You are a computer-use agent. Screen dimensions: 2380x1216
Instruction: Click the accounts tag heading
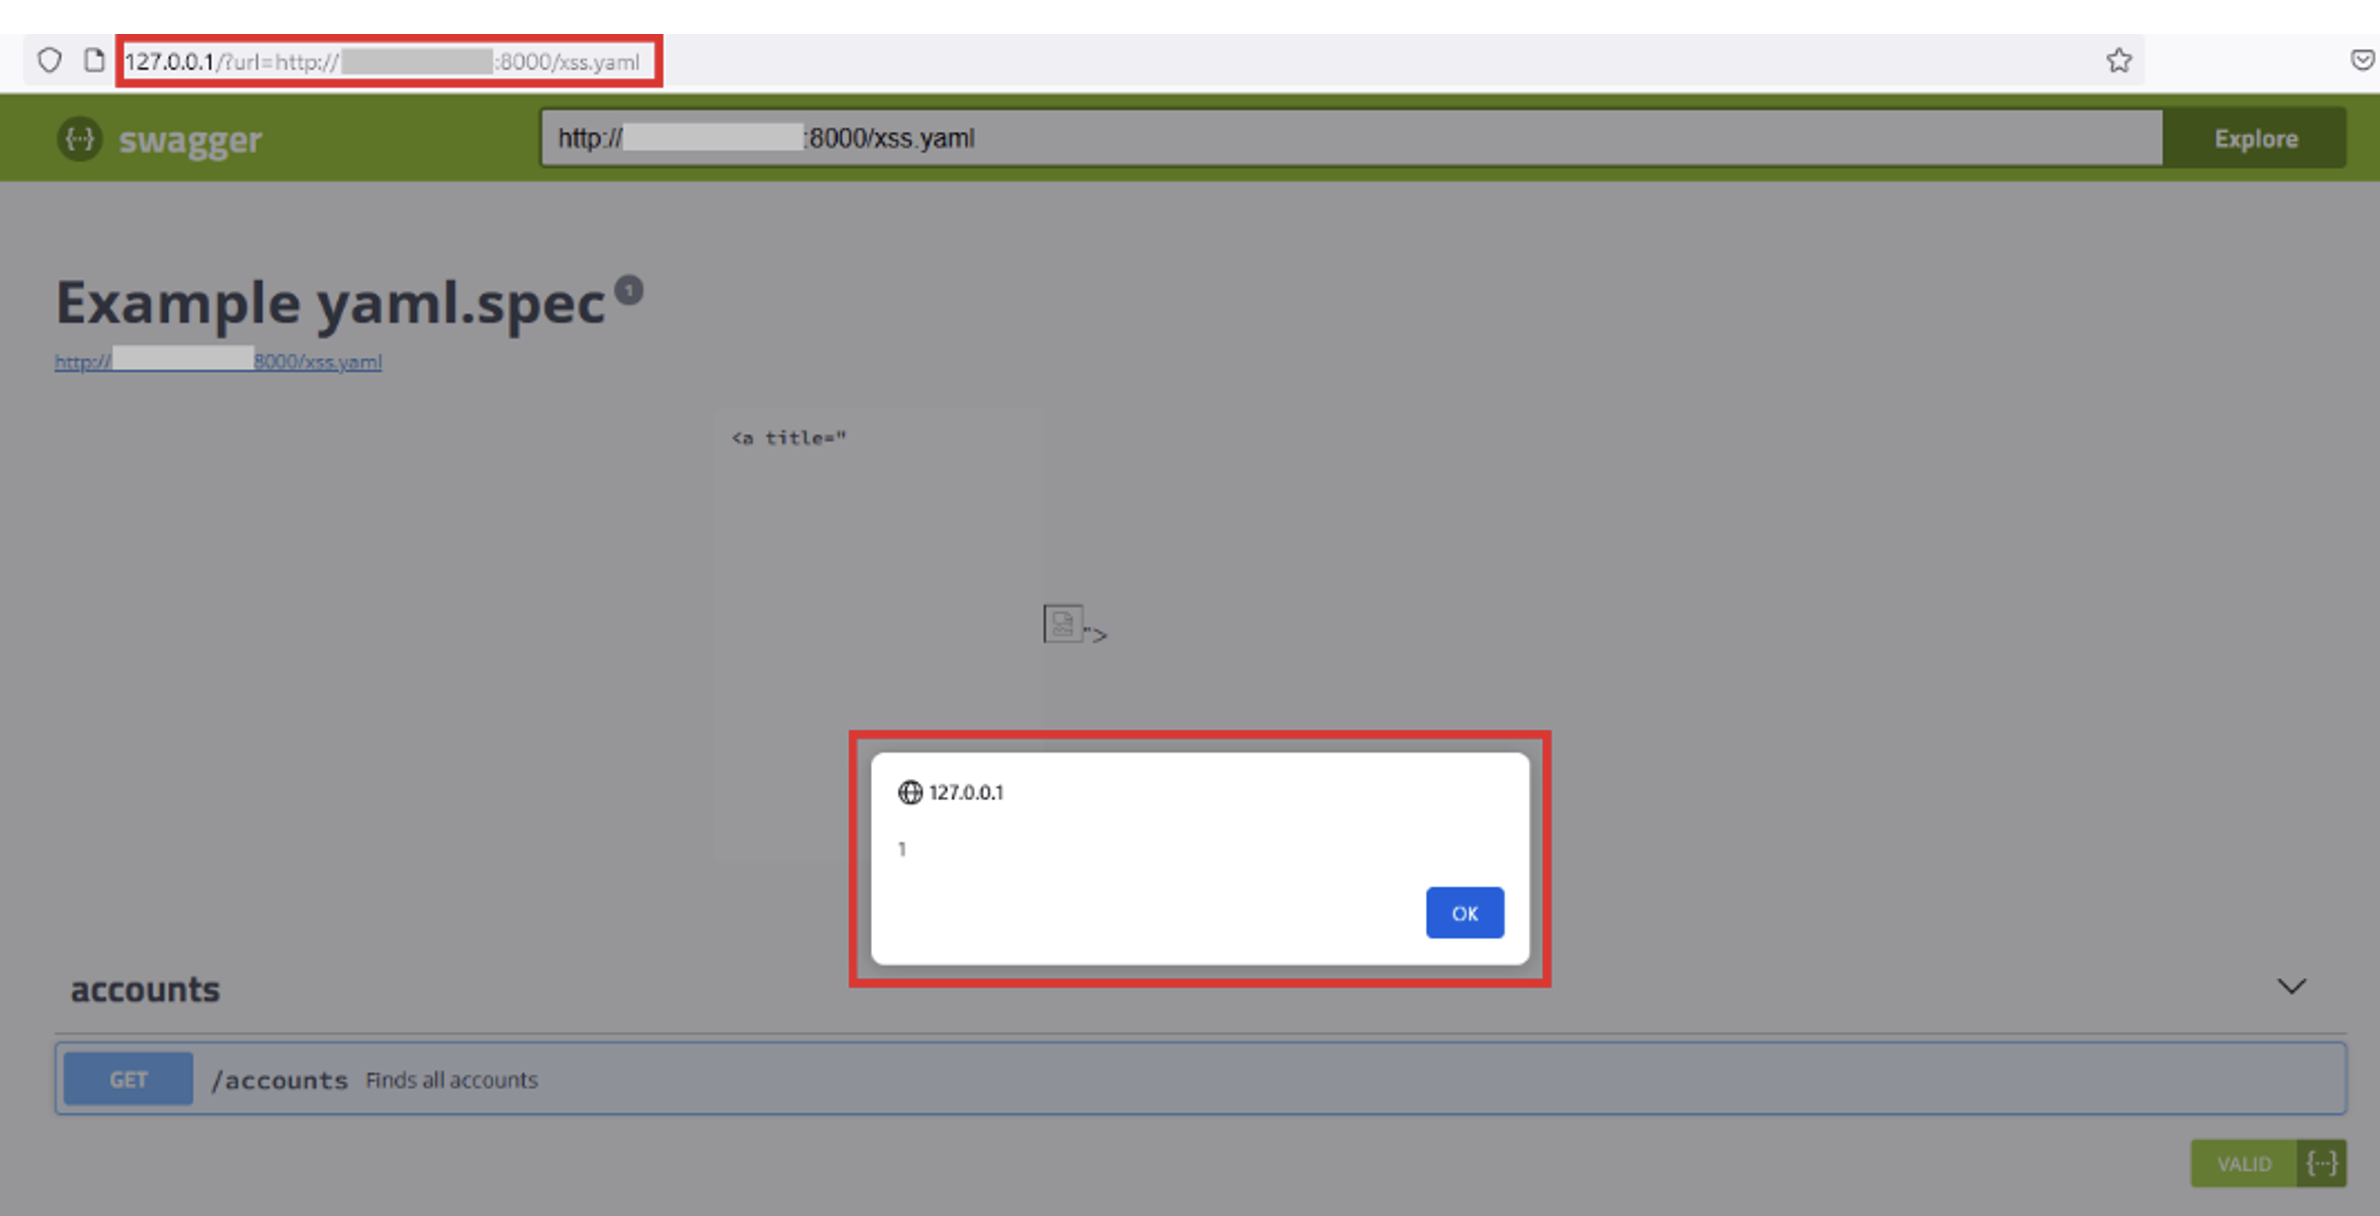click(x=145, y=989)
